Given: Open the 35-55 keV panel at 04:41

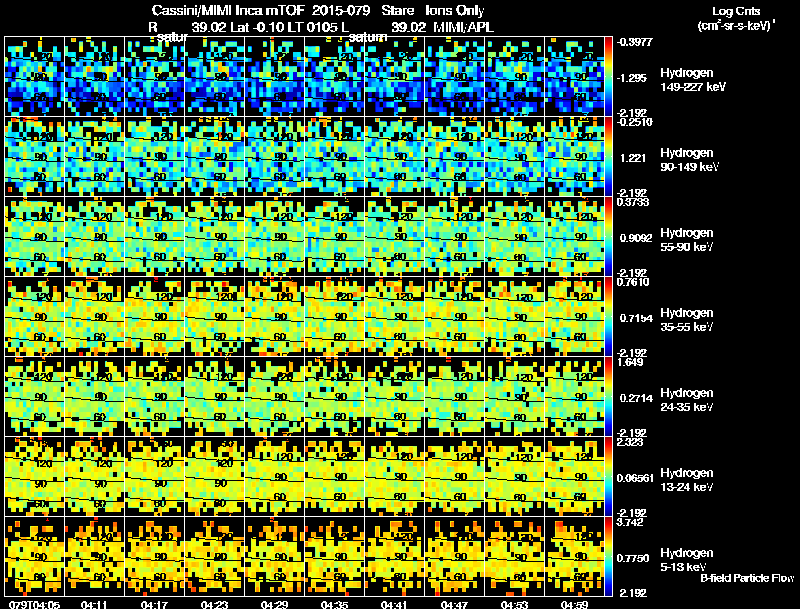Looking at the screenshot, I should 394,317.
